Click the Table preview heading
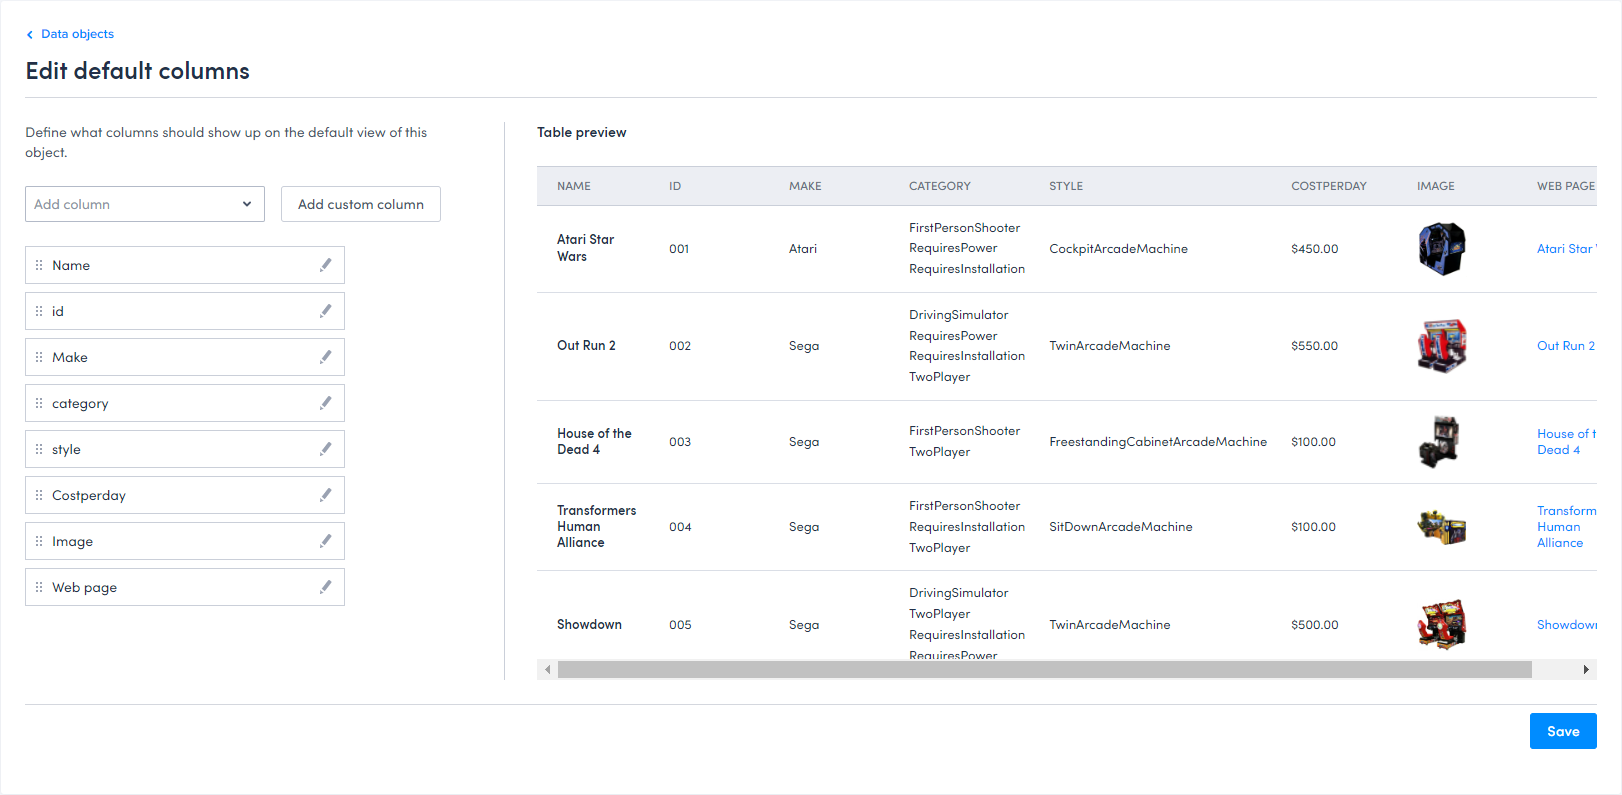This screenshot has width=1622, height=795. [x=582, y=132]
